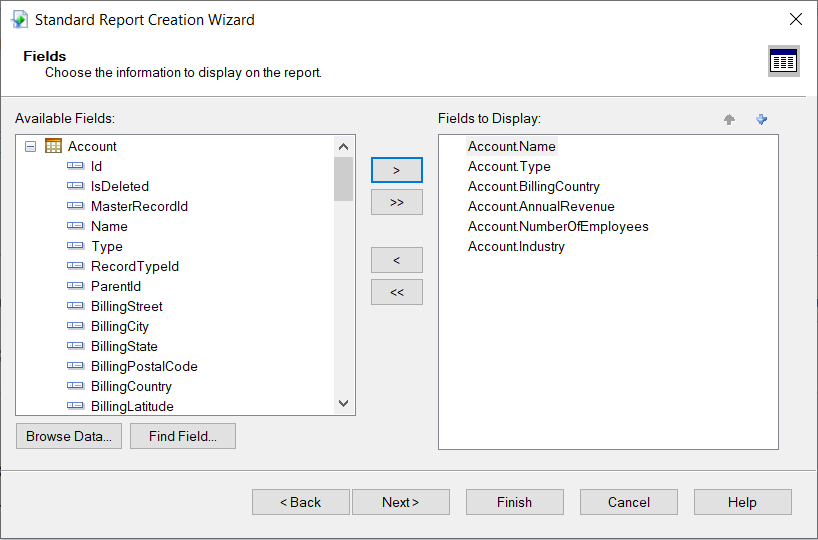This screenshot has height=540, width=818.
Task: Click the report table icon in header
Action: click(x=783, y=61)
